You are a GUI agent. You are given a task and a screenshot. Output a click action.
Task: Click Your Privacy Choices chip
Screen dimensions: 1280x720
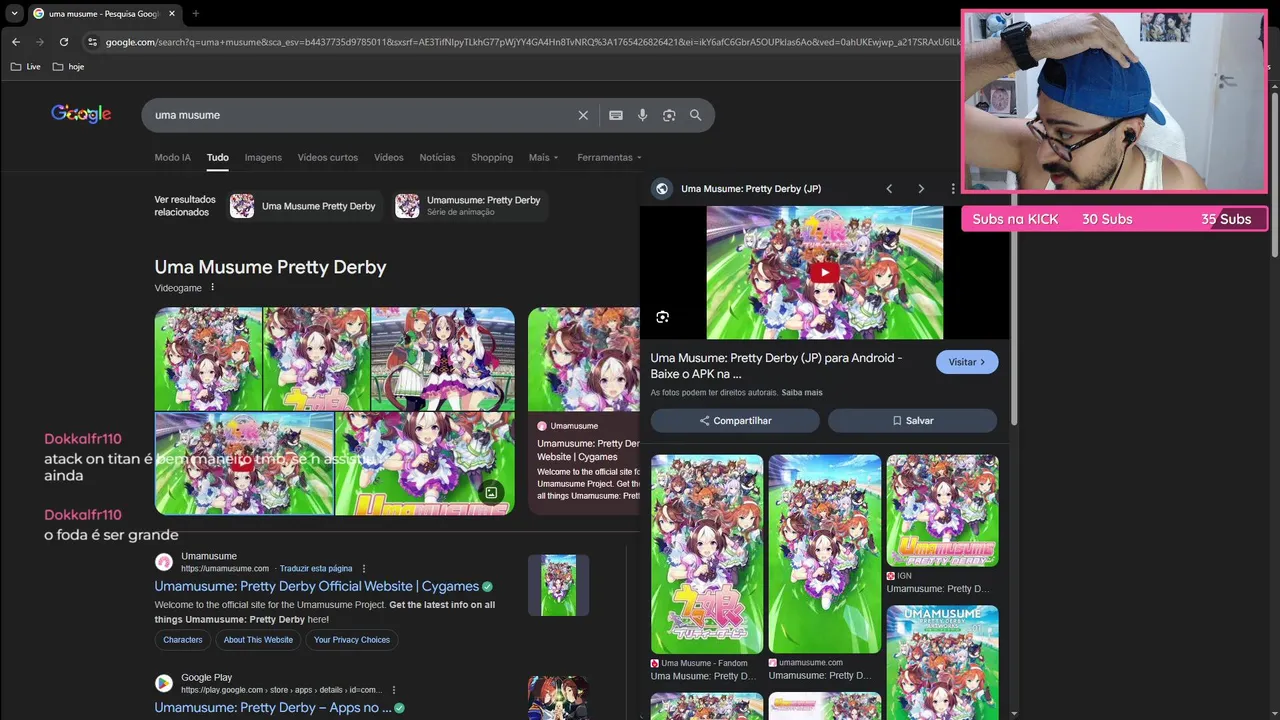coord(352,640)
